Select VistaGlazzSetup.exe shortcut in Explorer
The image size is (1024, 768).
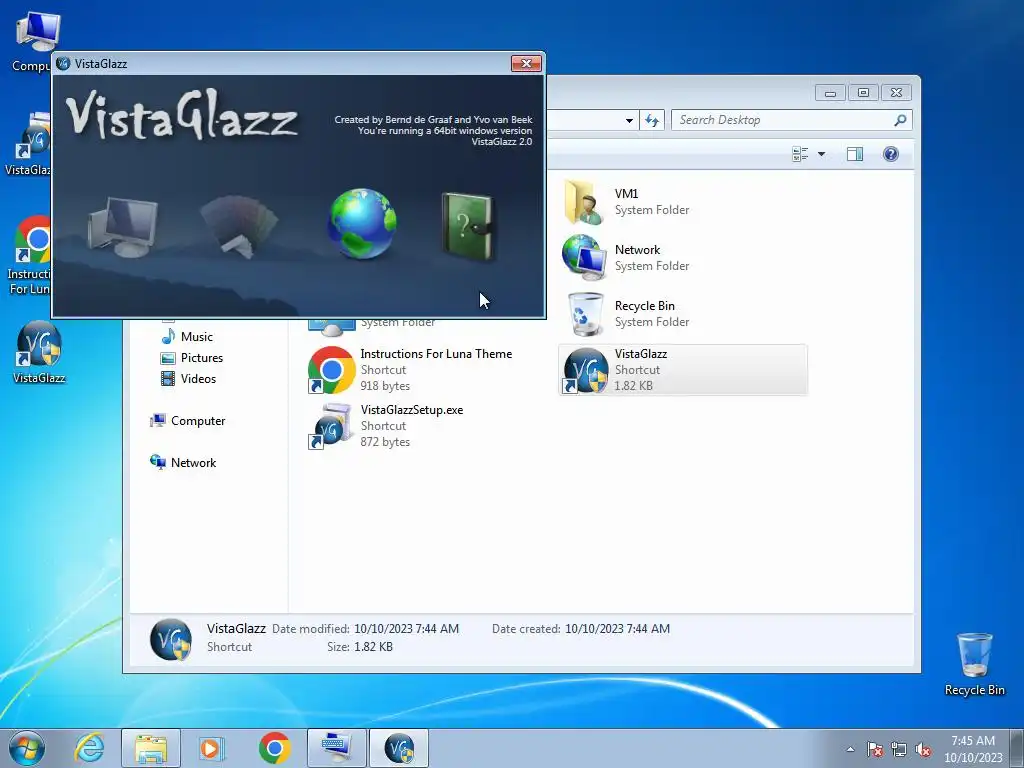point(428,426)
